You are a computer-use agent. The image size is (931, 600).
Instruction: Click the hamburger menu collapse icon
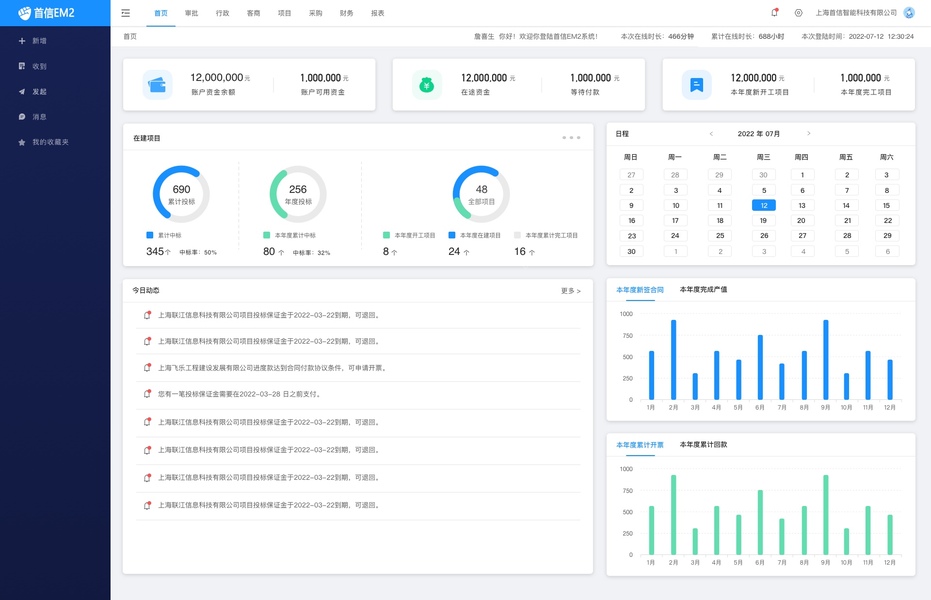click(125, 12)
